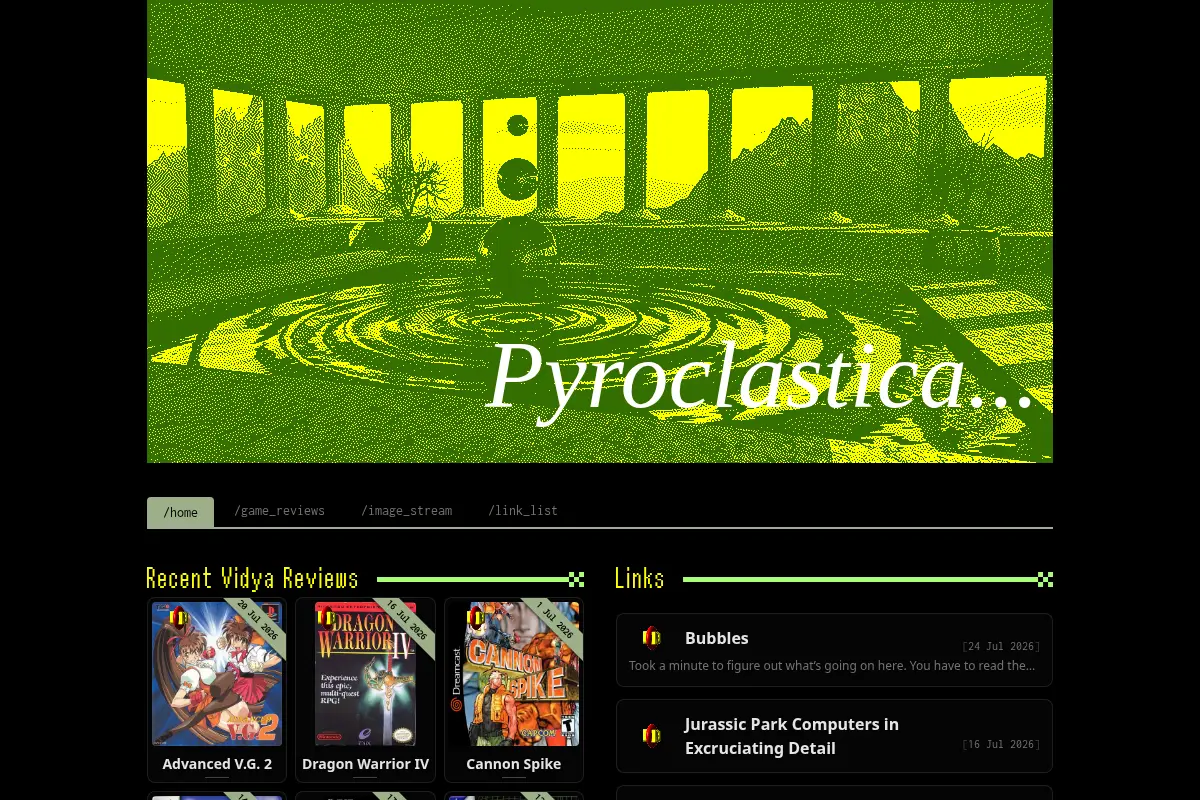1200x800 pixels.
Task: Open the /image_stream tab
Action: 406,511
